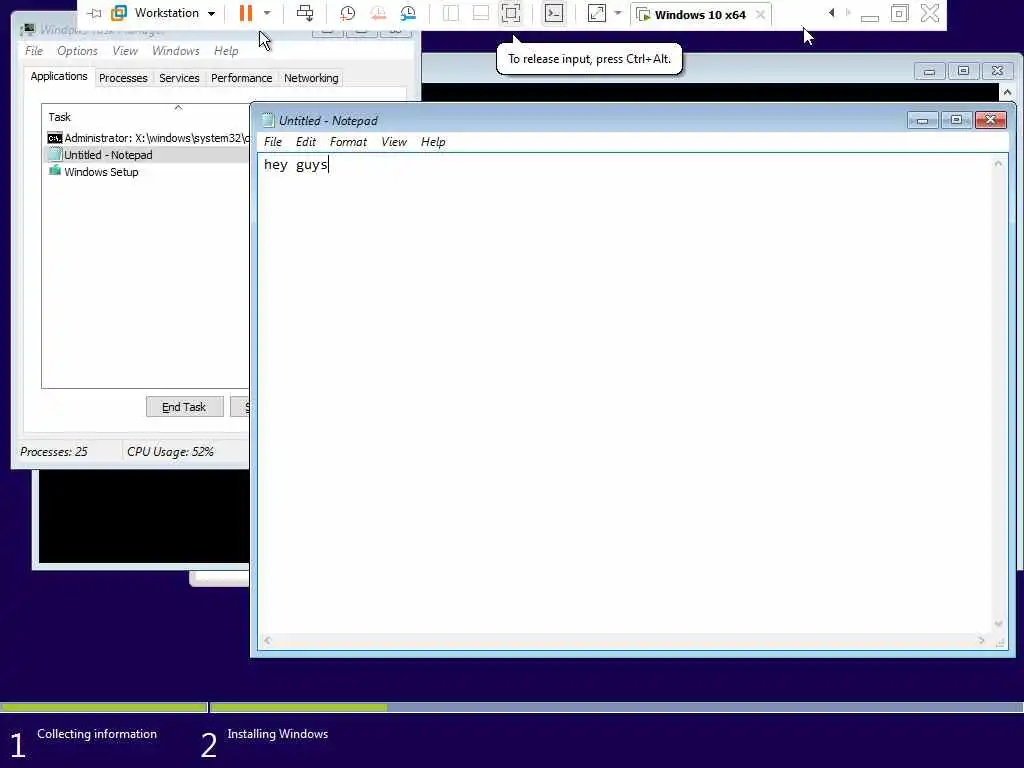Open the Task Manager File menu
This screenshot has height=768, width=1024.
tap(34, 51)
